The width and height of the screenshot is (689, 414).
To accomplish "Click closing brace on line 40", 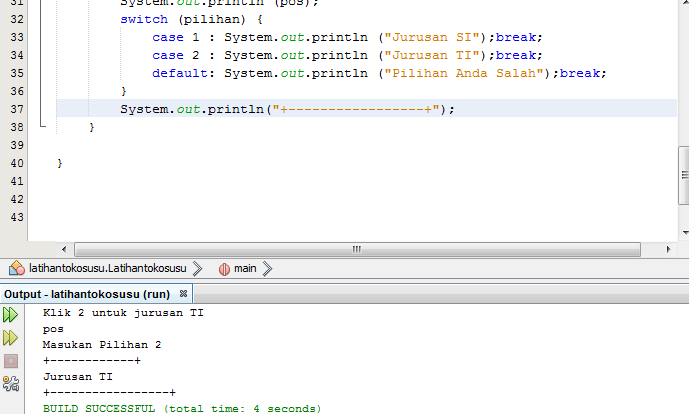I will (x=60, y=163).
